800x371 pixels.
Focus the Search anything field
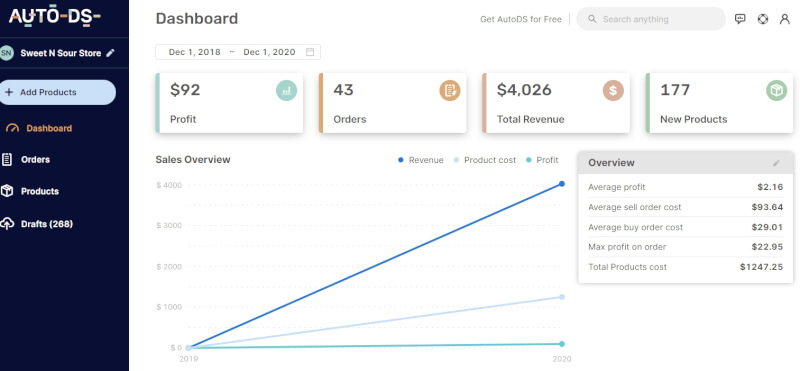click(651, 19)
